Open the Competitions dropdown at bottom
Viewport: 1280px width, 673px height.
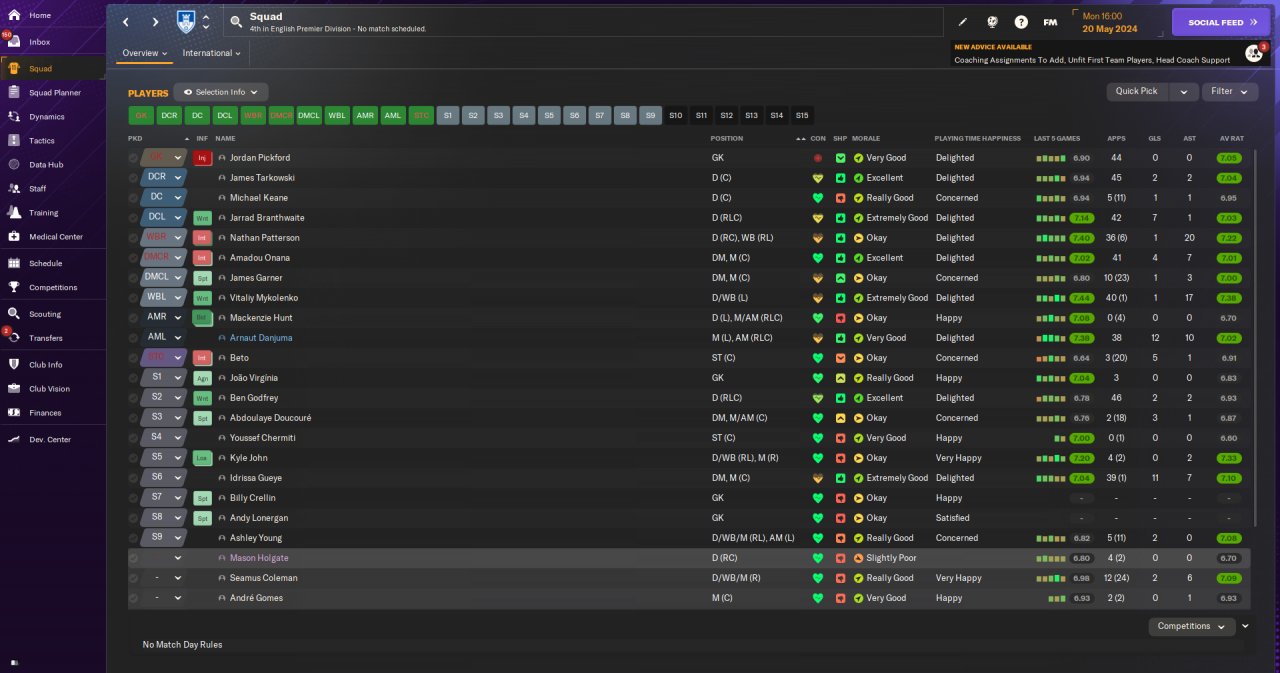point(1192,626)
